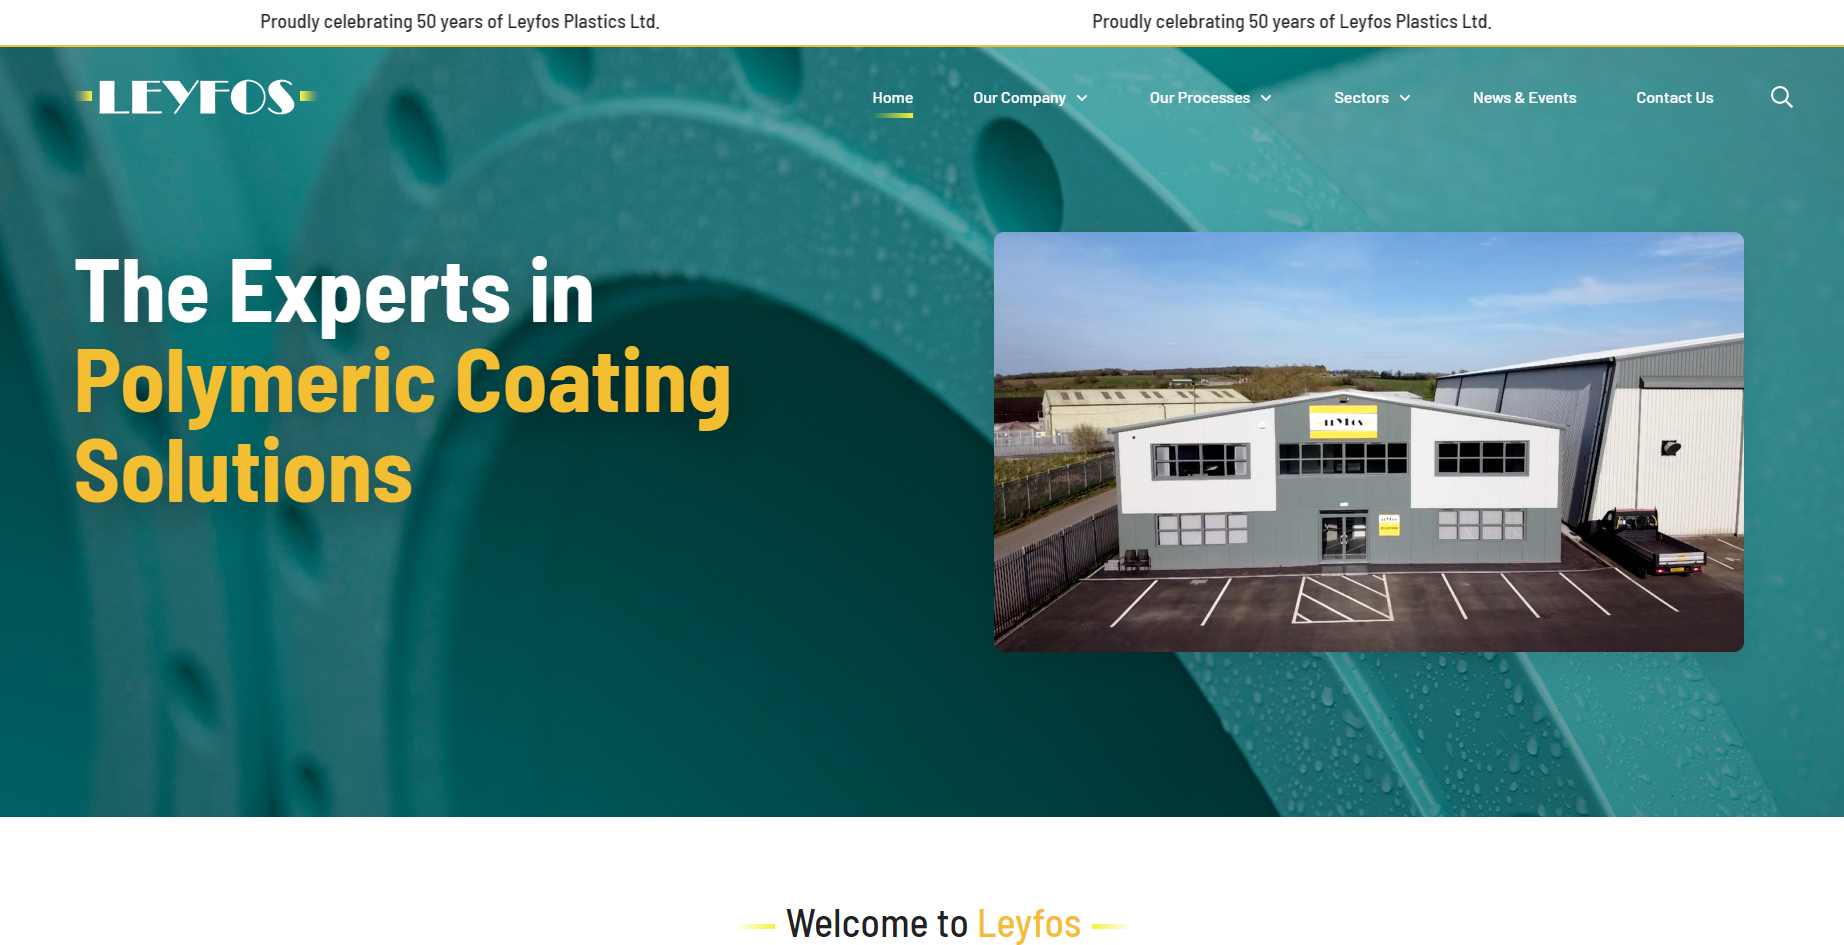Click the white 'The Experts in' headline

coord(334,292)
